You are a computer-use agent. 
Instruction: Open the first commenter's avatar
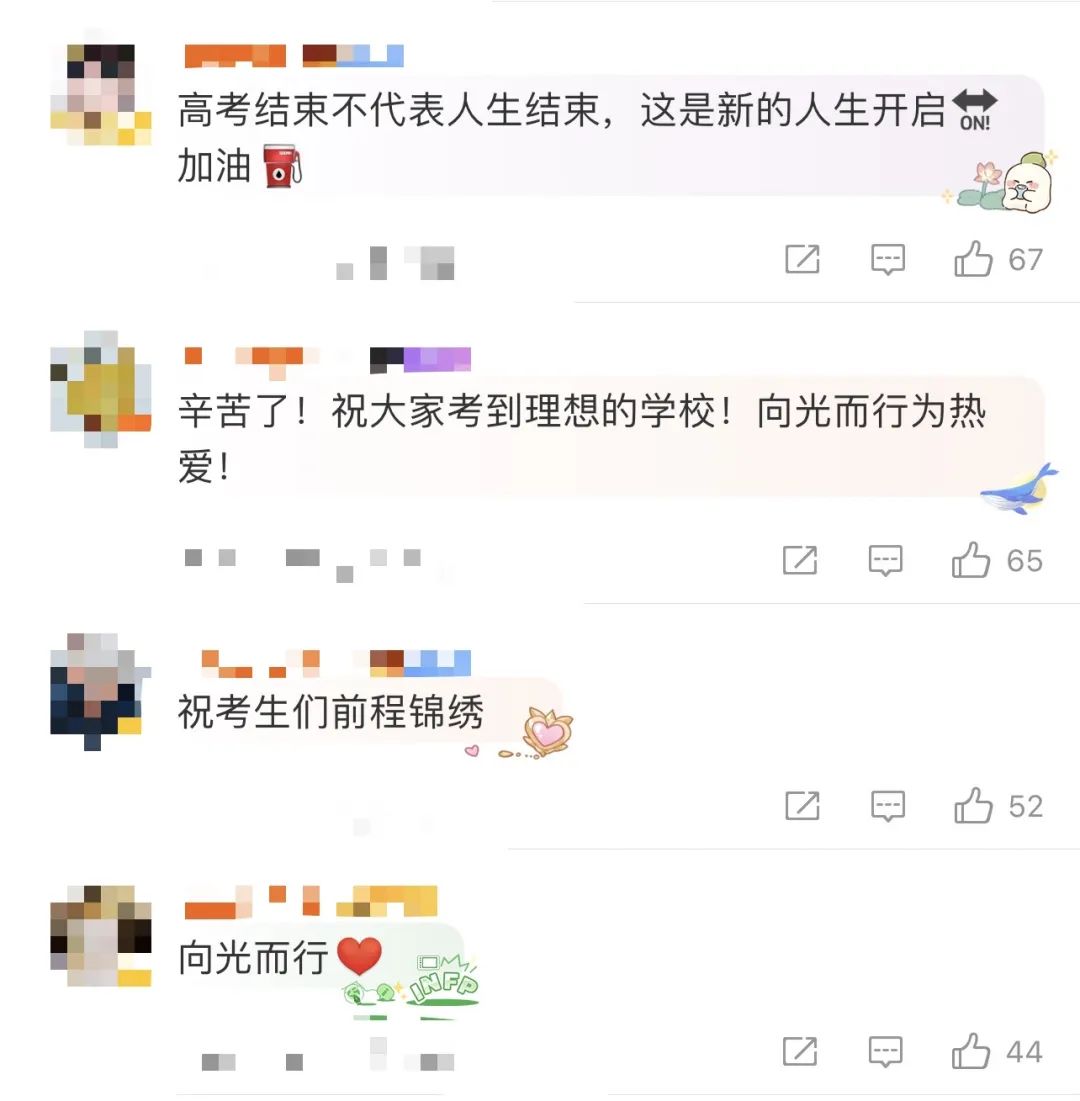click(101, 95)
